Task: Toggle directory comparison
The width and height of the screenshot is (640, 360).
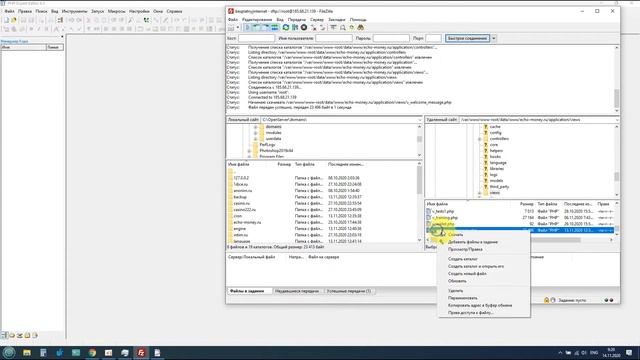Action: point(343,28)
